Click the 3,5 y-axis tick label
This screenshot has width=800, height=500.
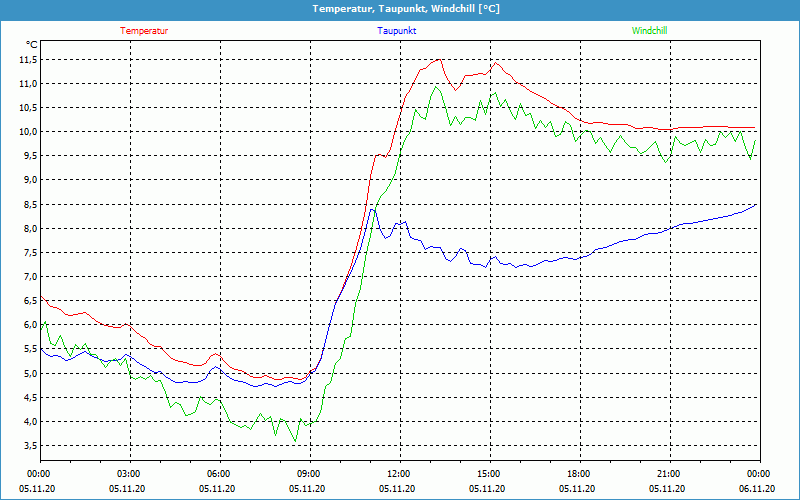coord(30,446)
